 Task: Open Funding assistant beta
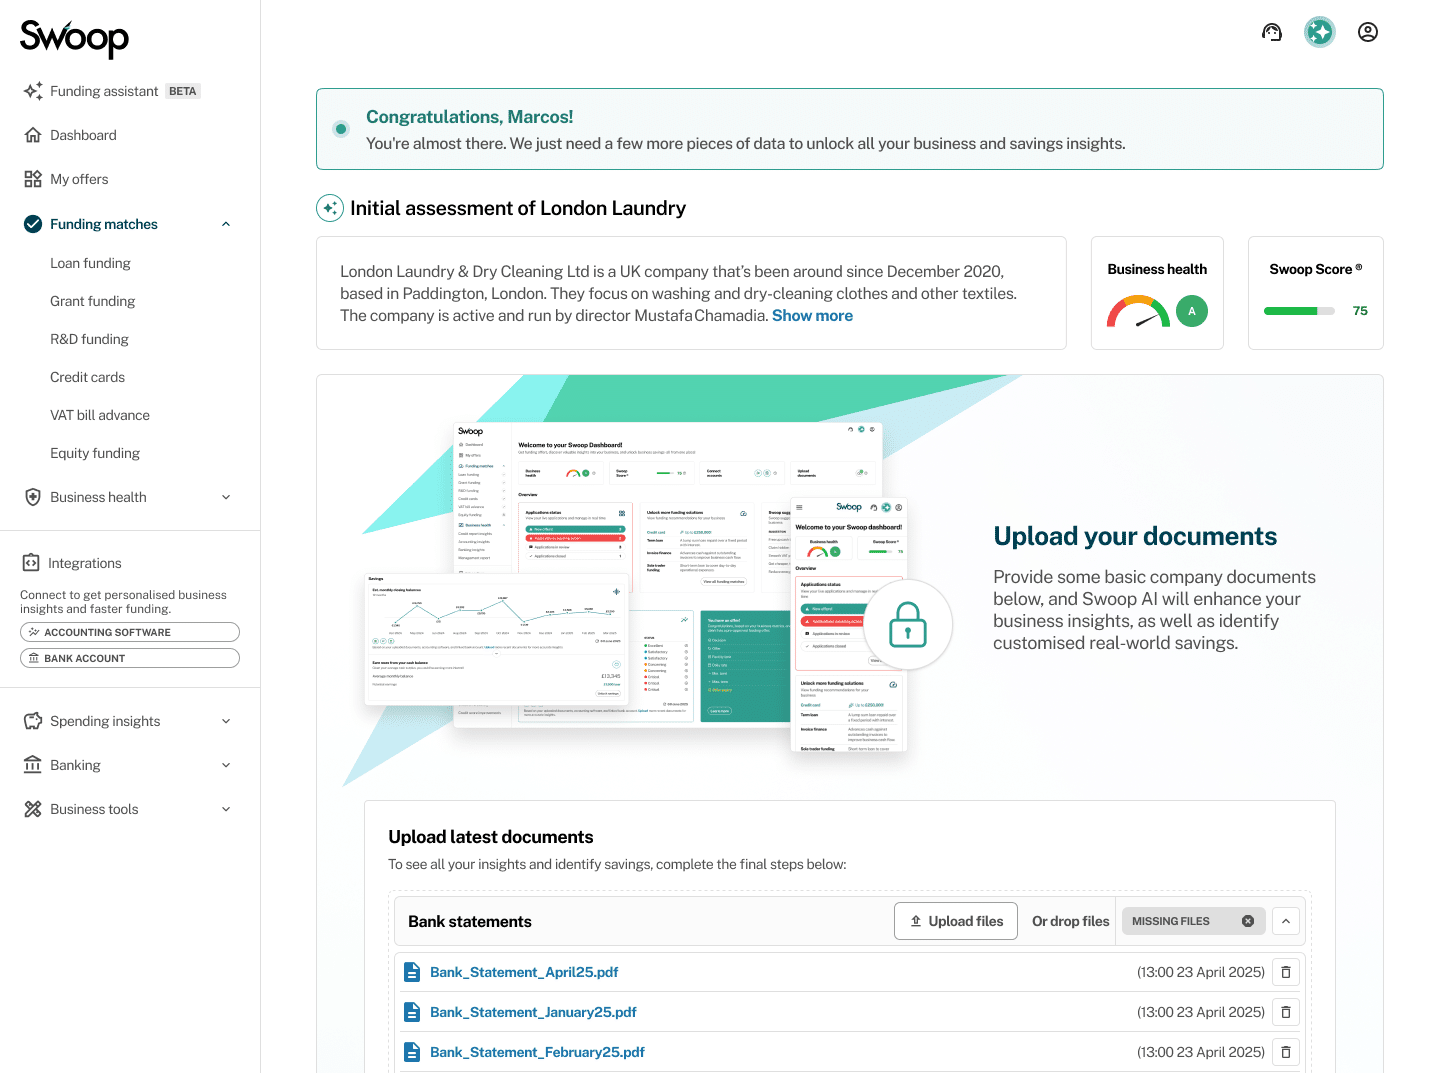(x=104, y=91)
